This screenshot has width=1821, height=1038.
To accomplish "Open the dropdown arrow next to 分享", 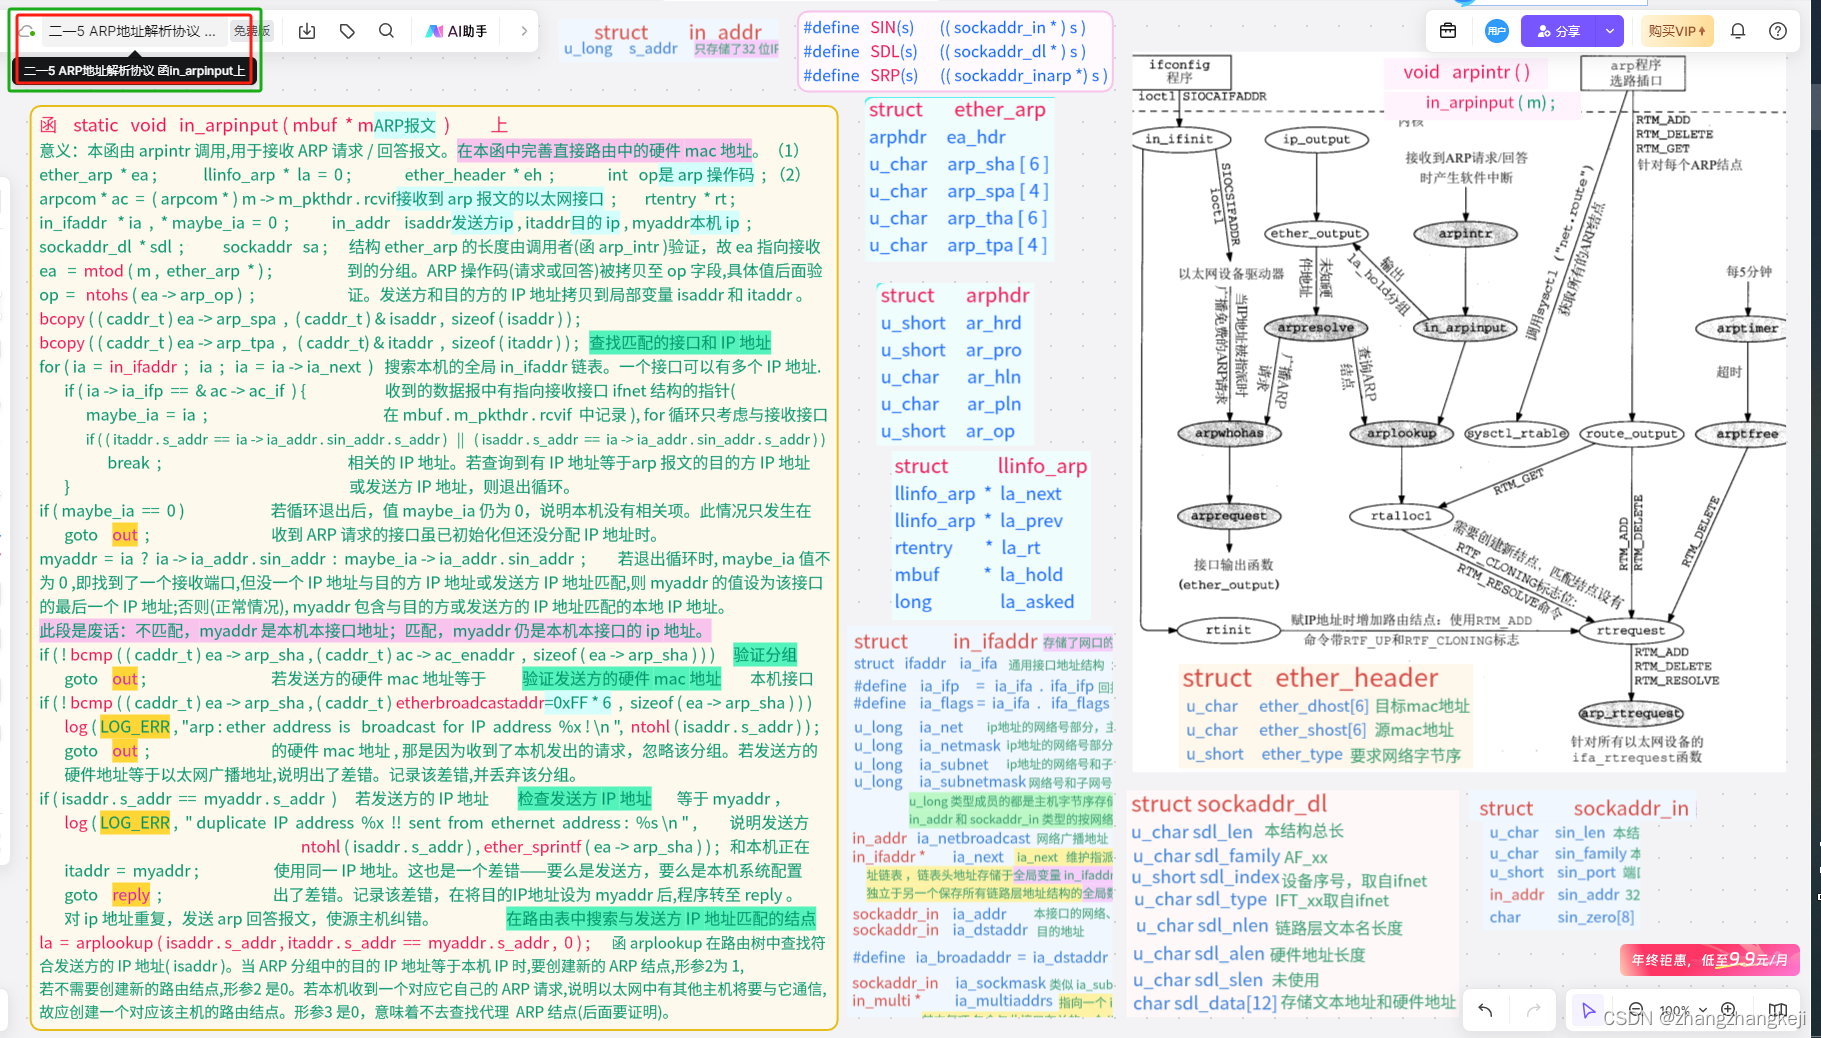I will tap(1610, 31).
